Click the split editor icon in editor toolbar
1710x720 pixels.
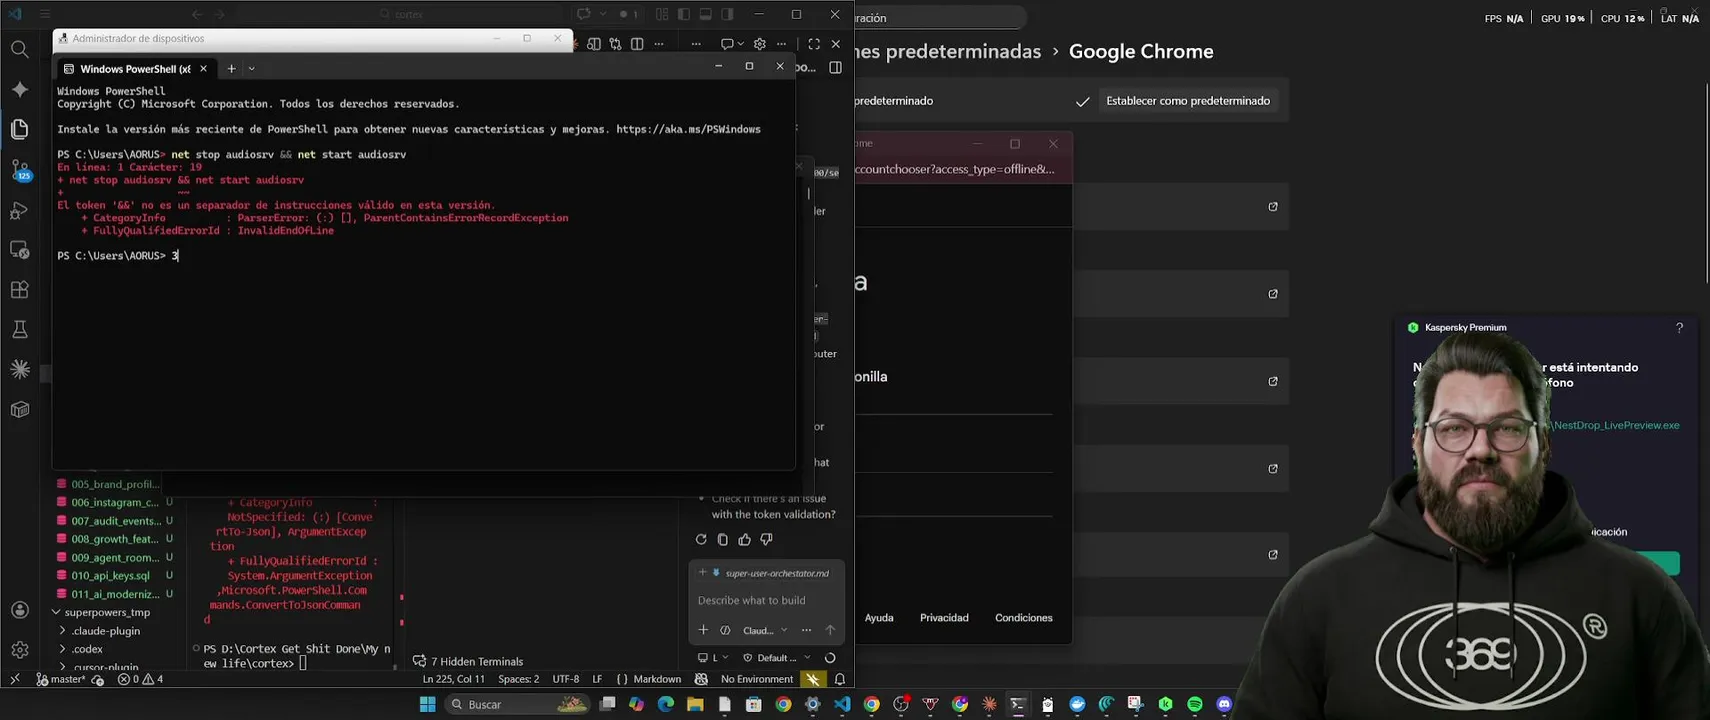pos(637,44)
